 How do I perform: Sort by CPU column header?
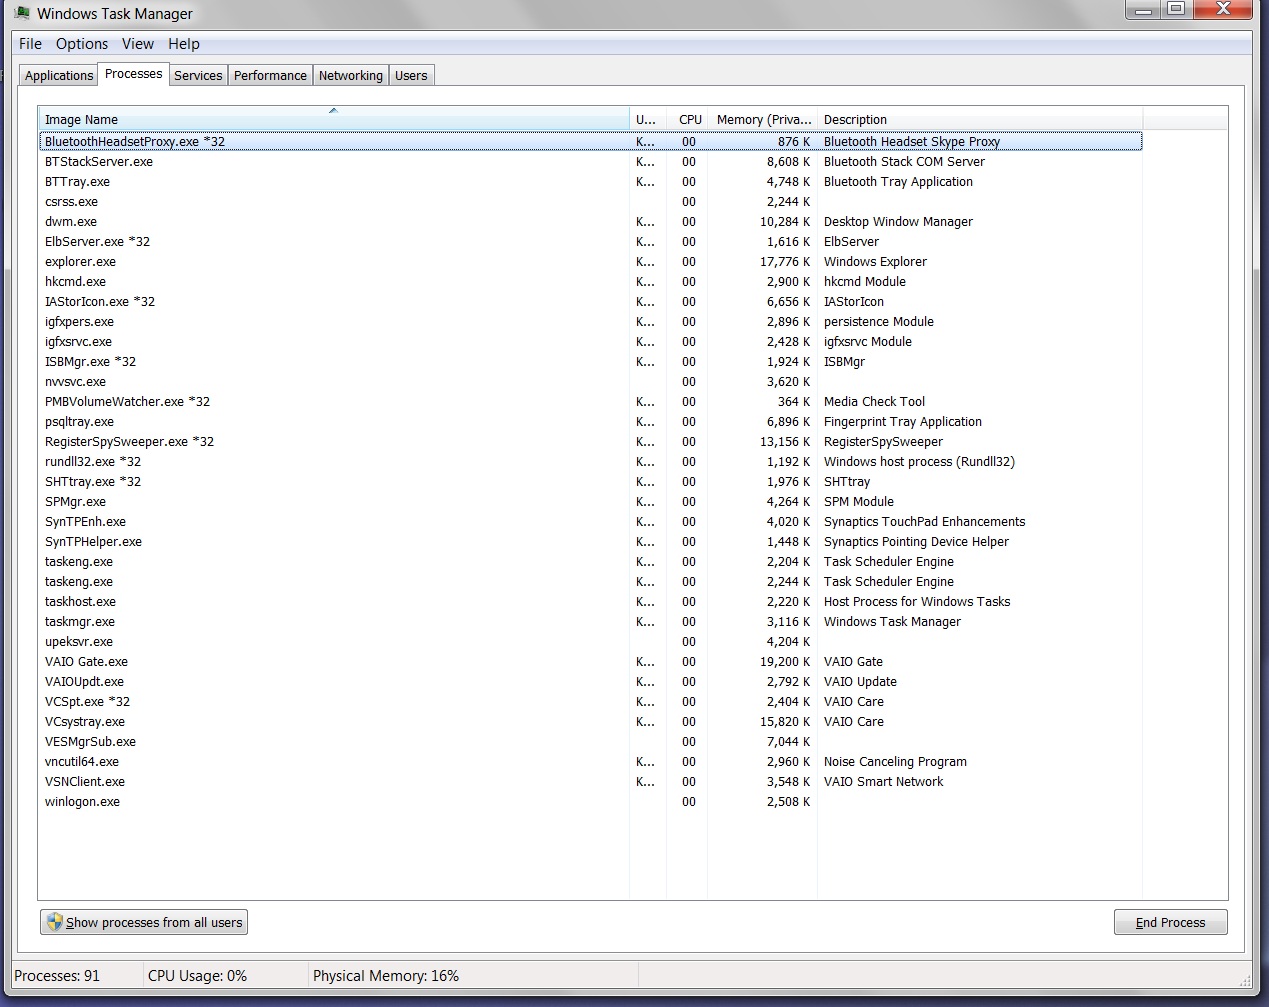[x=688, y=119]
